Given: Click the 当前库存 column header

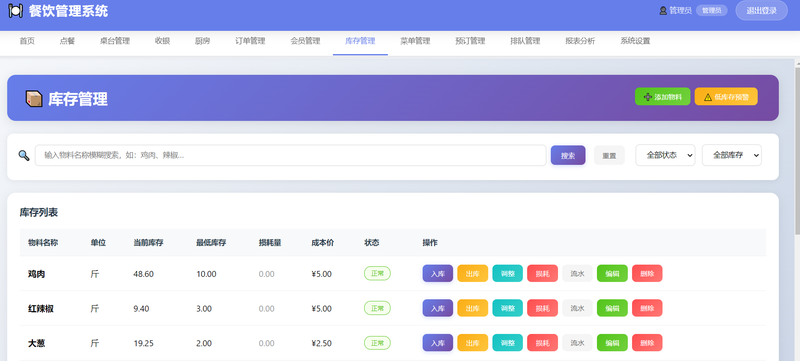Looking at the screenshot, I should point(148,243).
